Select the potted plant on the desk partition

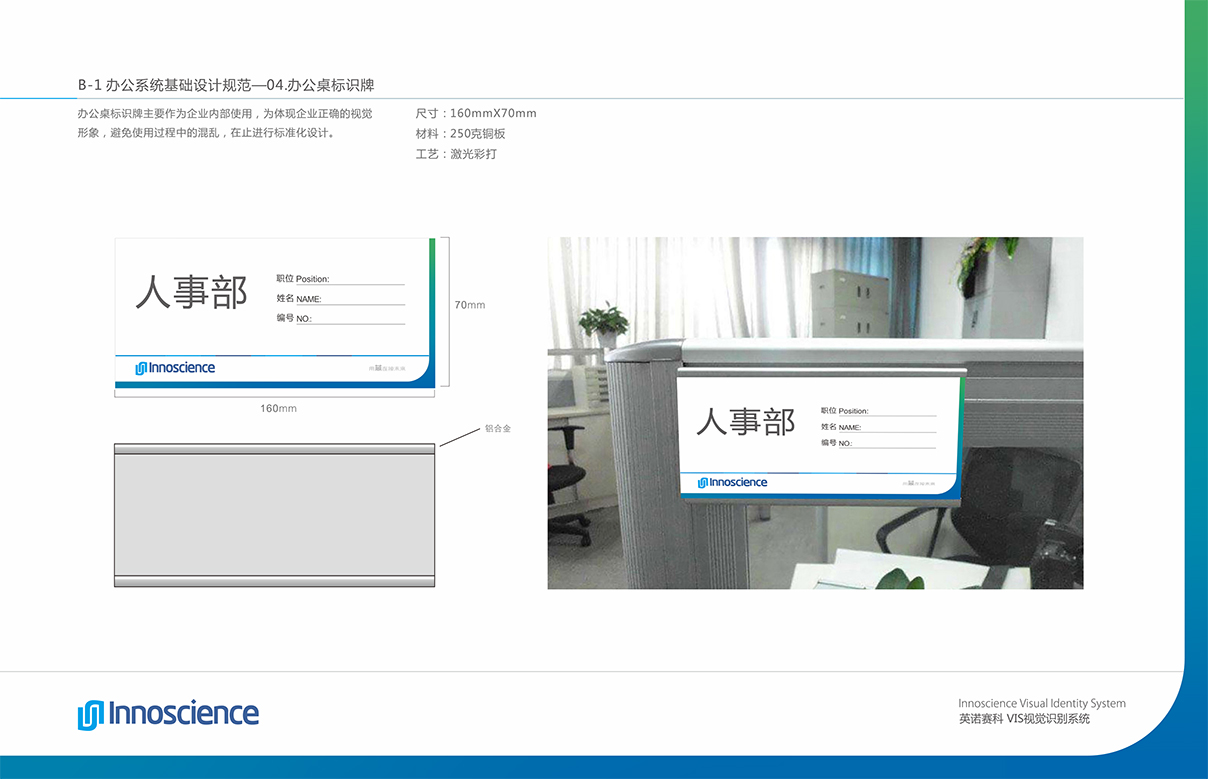tap(604, 323)
